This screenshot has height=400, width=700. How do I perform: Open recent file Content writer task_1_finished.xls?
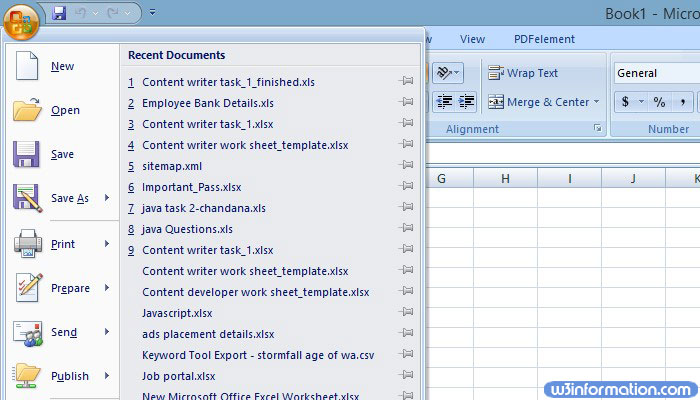point(228,82)
